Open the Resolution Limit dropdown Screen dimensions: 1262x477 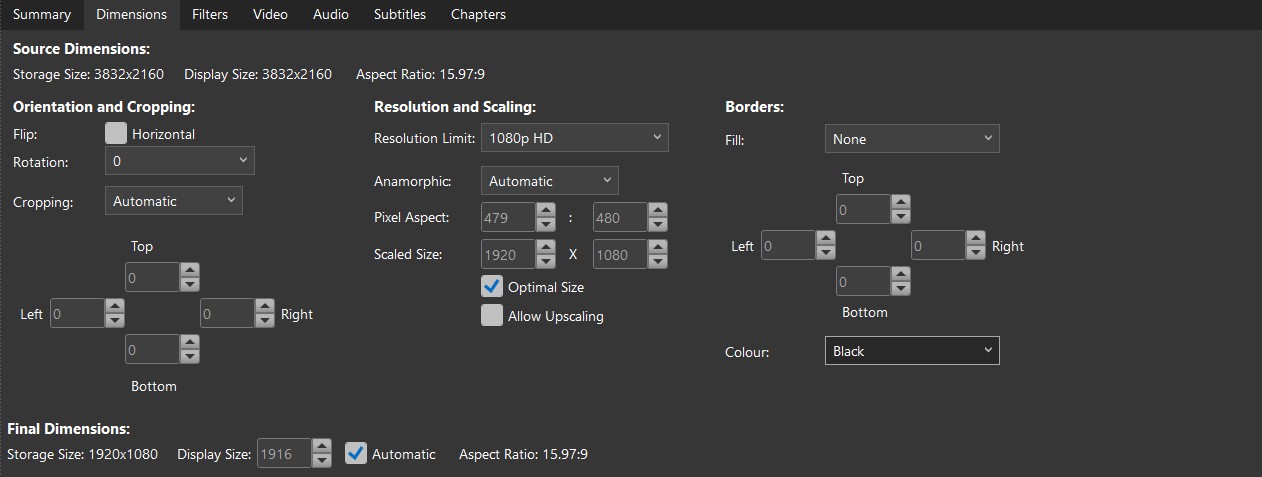[x=574, y=138]
